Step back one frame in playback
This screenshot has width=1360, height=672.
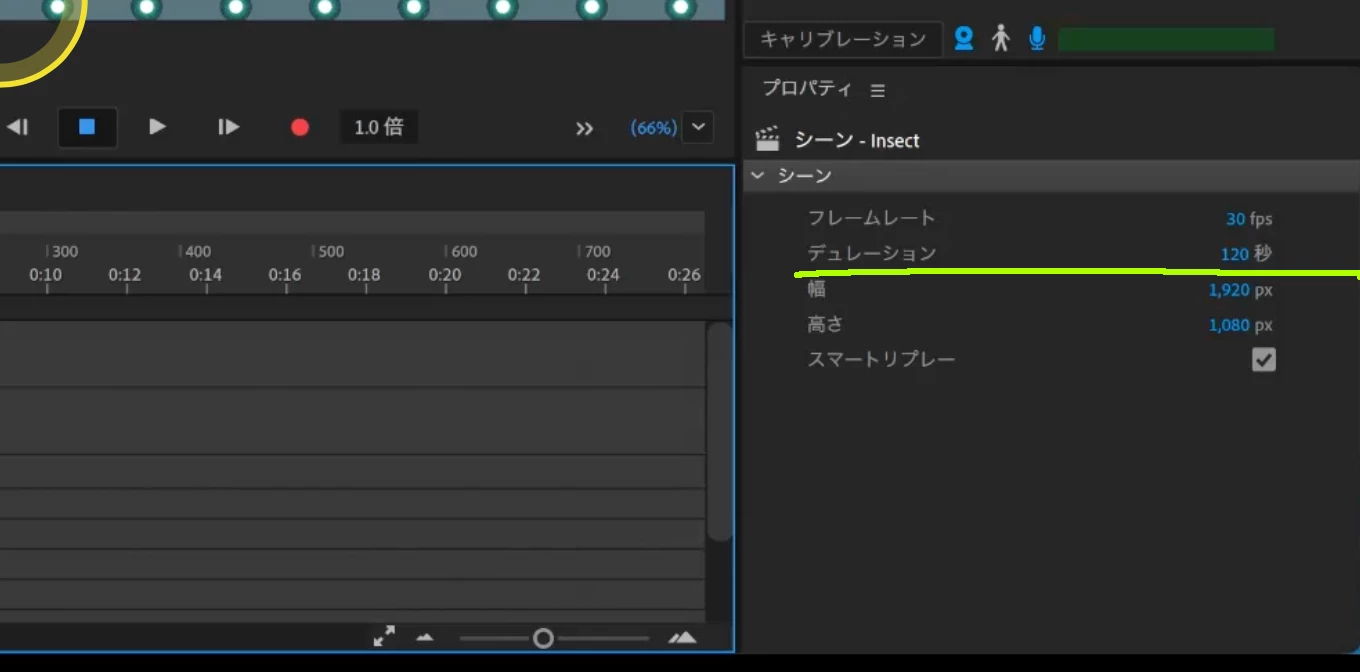point(18,127)
